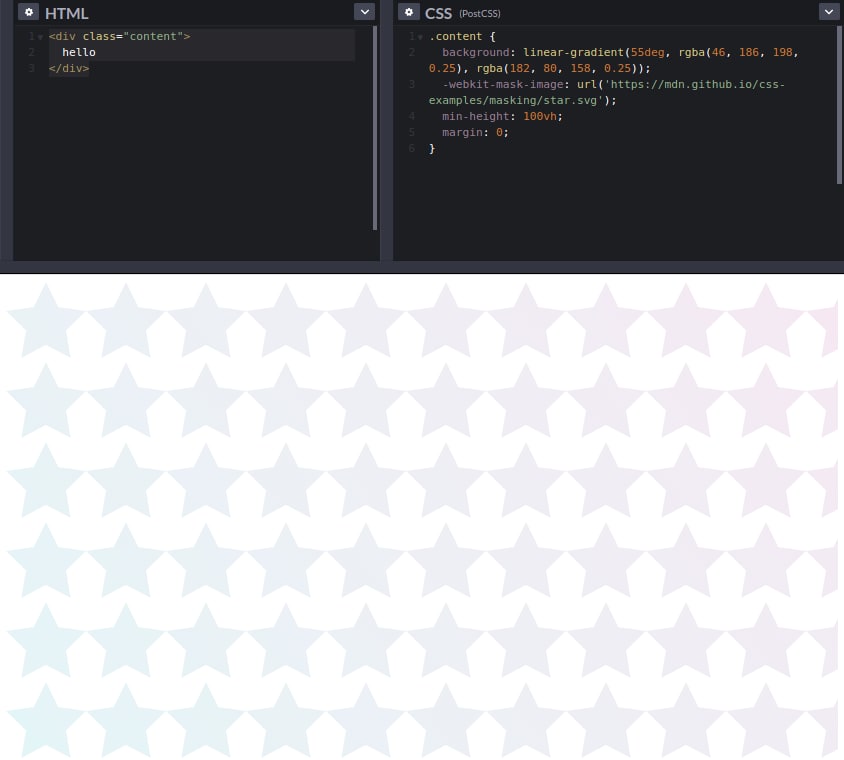
Task: Click the background property name
Action: coord(476,52)
